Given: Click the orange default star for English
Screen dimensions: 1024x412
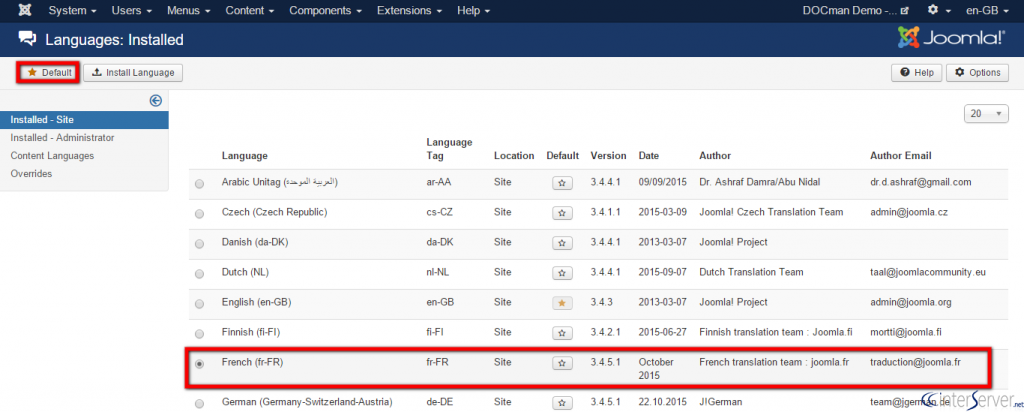Looking at the screenshot, I should 562,303.
